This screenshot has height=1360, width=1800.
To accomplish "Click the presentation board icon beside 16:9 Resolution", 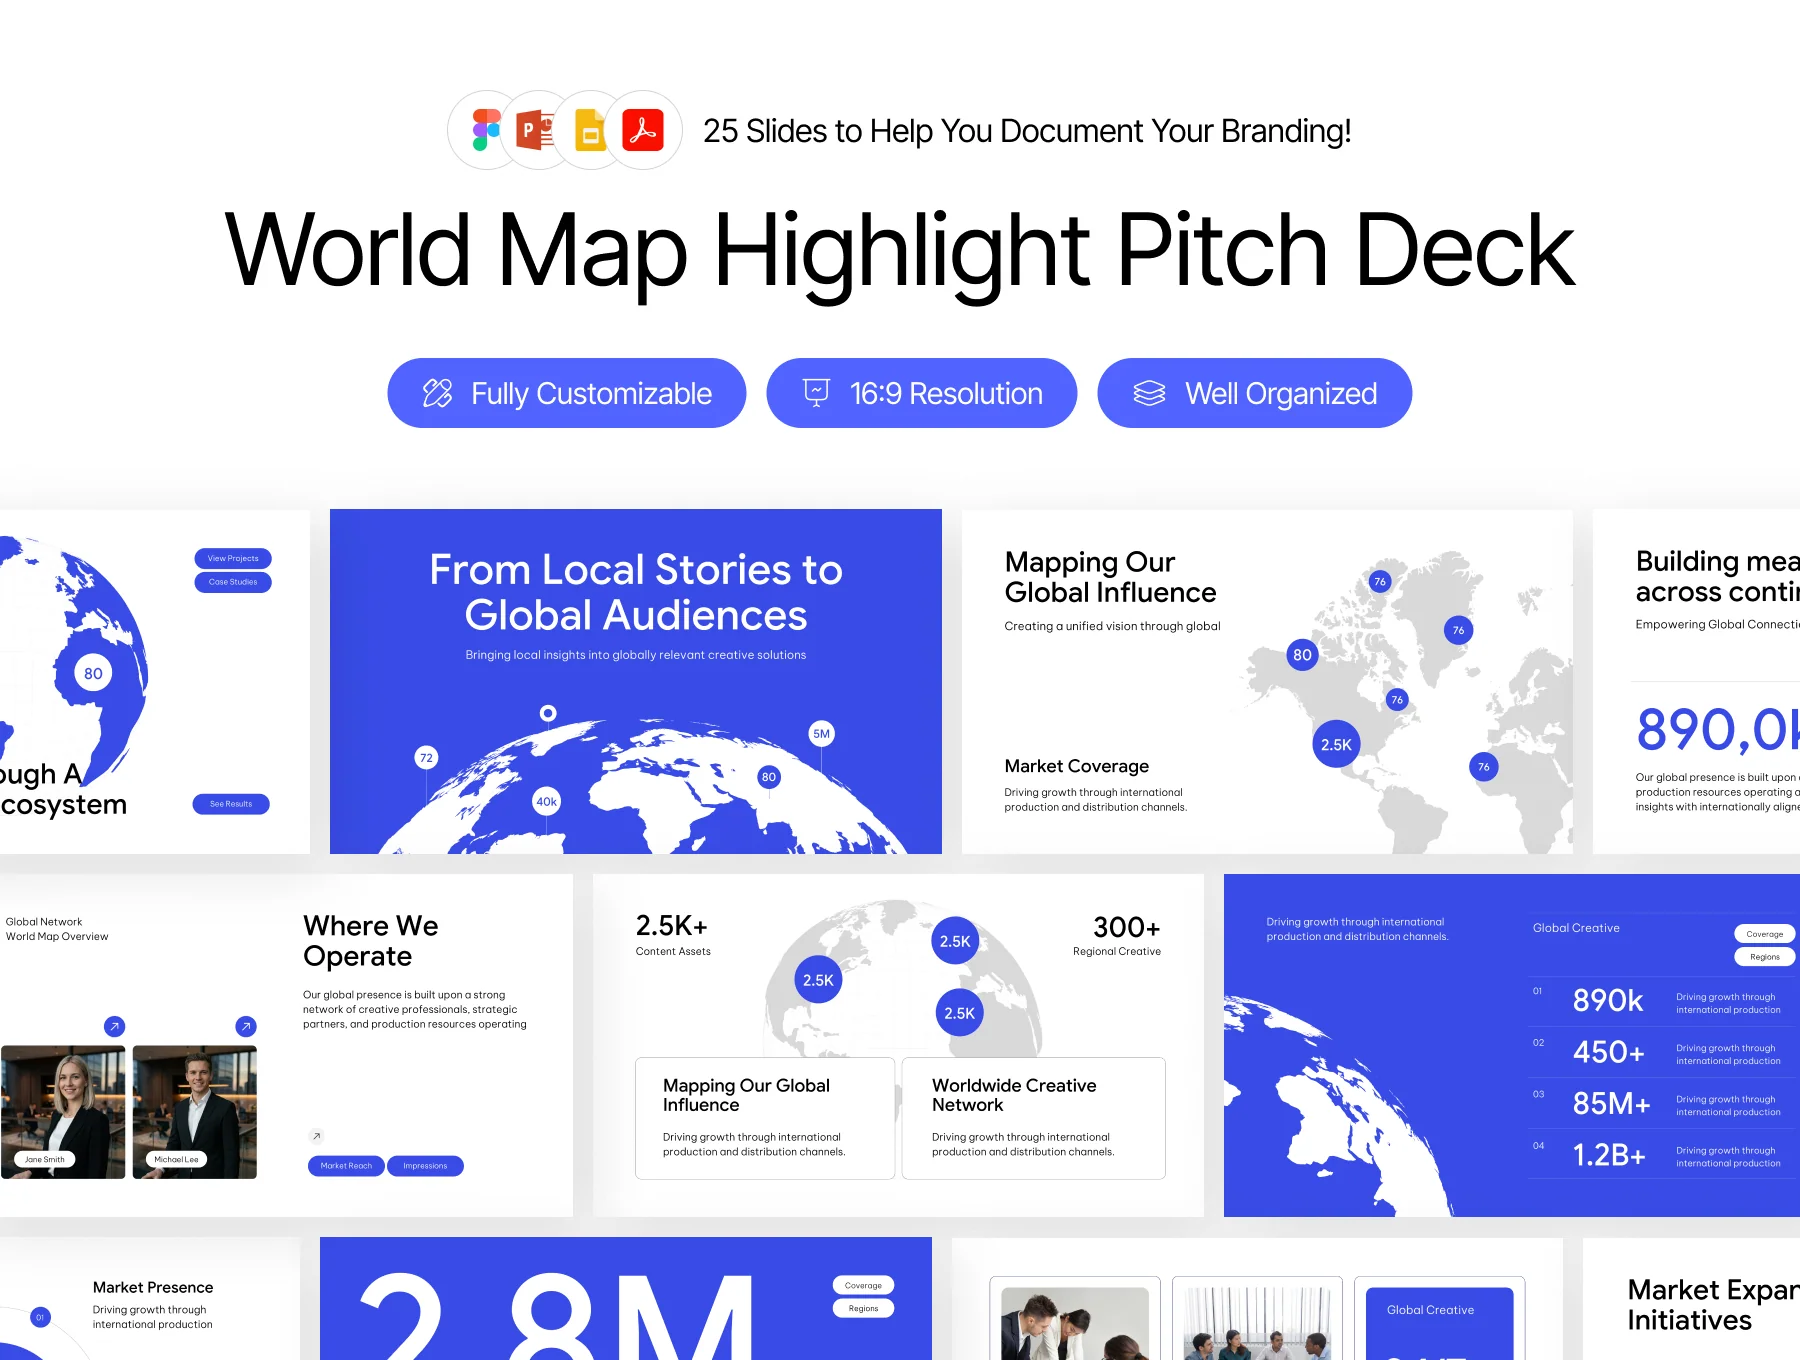I will pos(816,393).
